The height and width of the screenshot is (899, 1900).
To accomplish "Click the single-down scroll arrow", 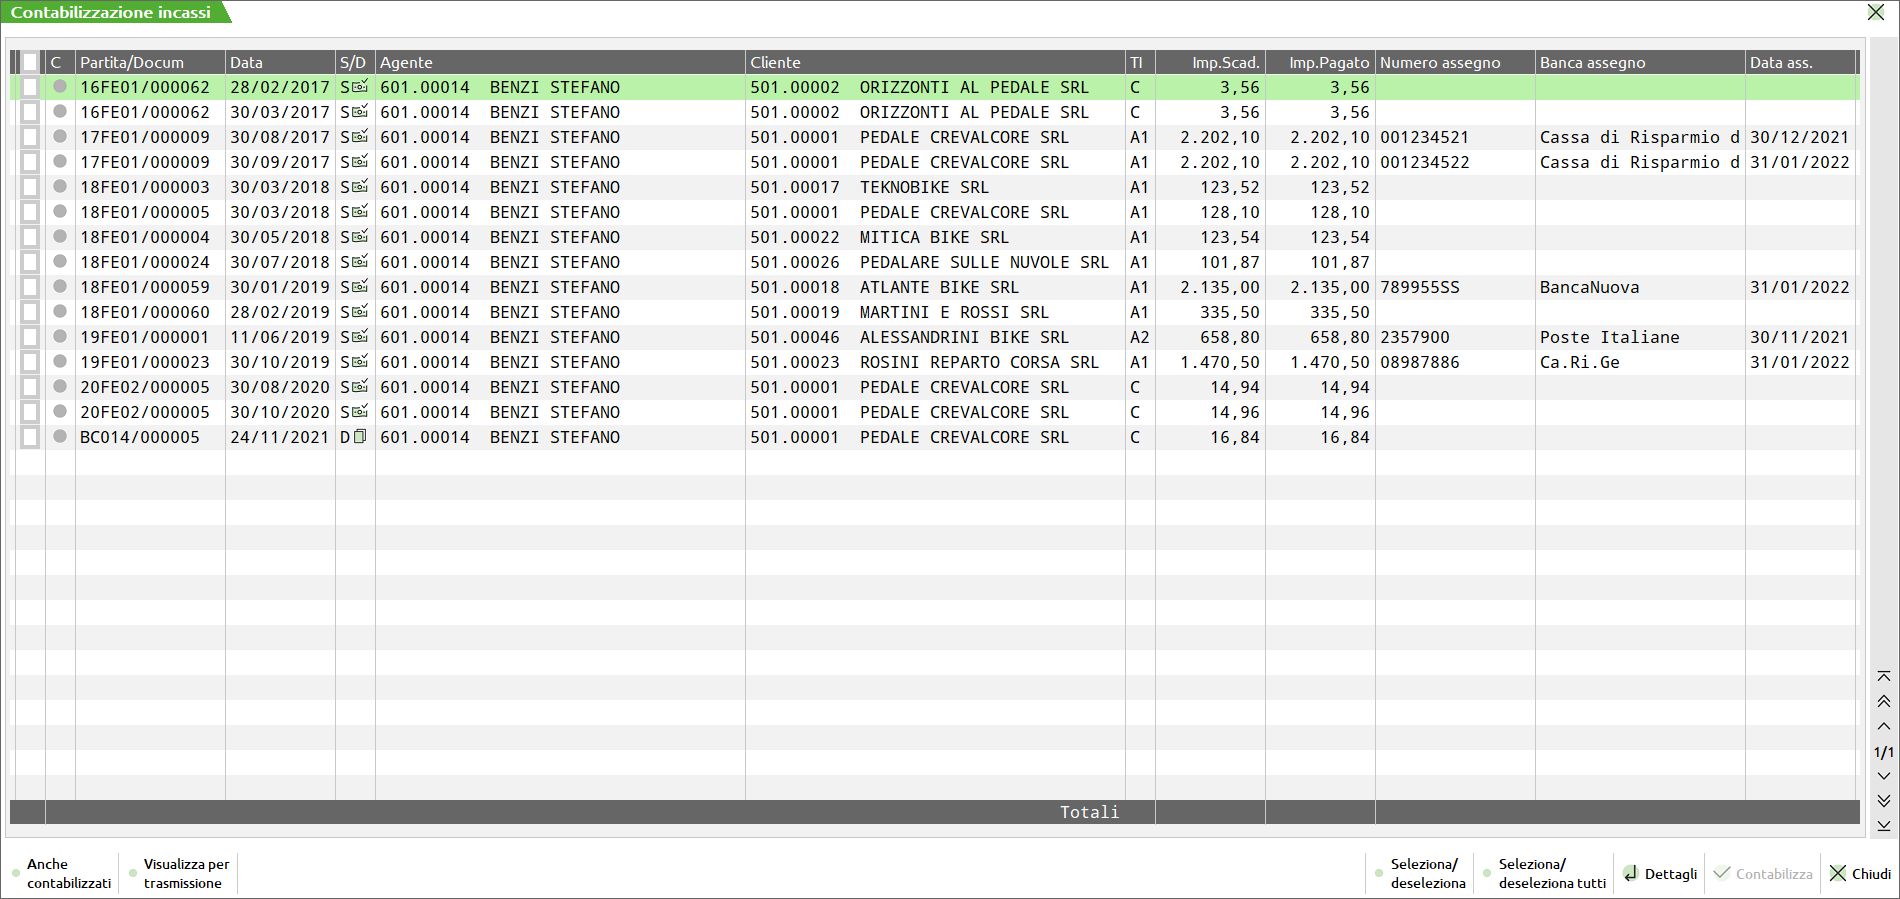I will (x=1884, y=776).
